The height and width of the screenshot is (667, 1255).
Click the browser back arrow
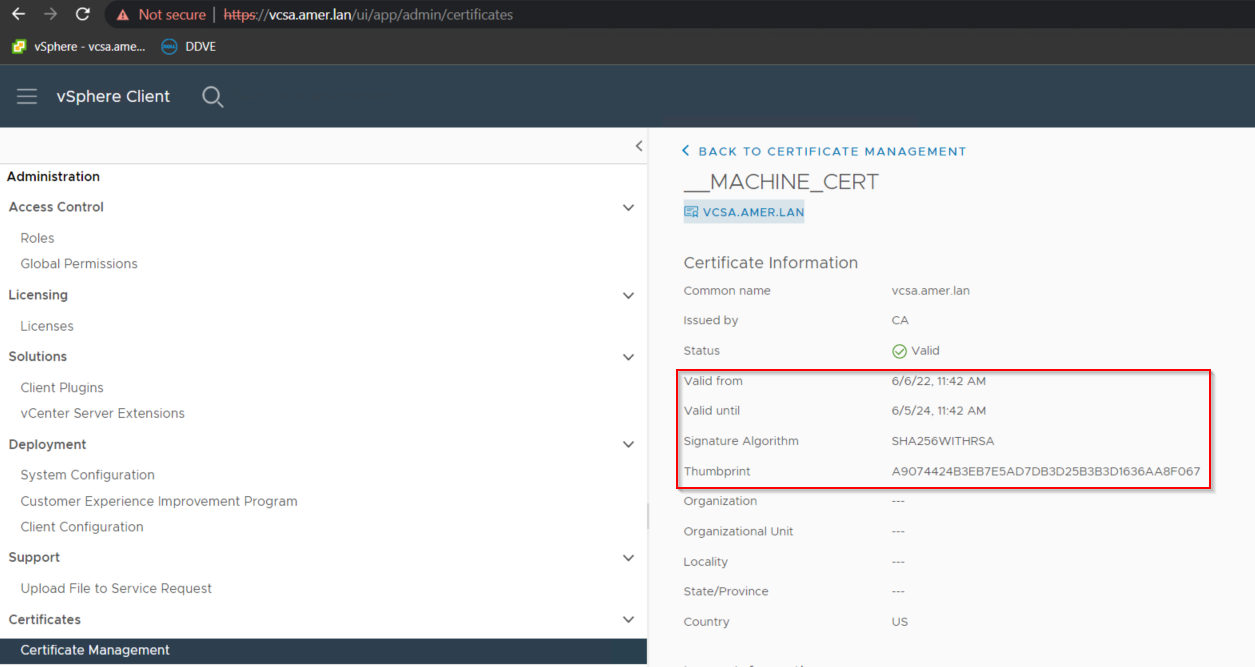tap(14, 14)
